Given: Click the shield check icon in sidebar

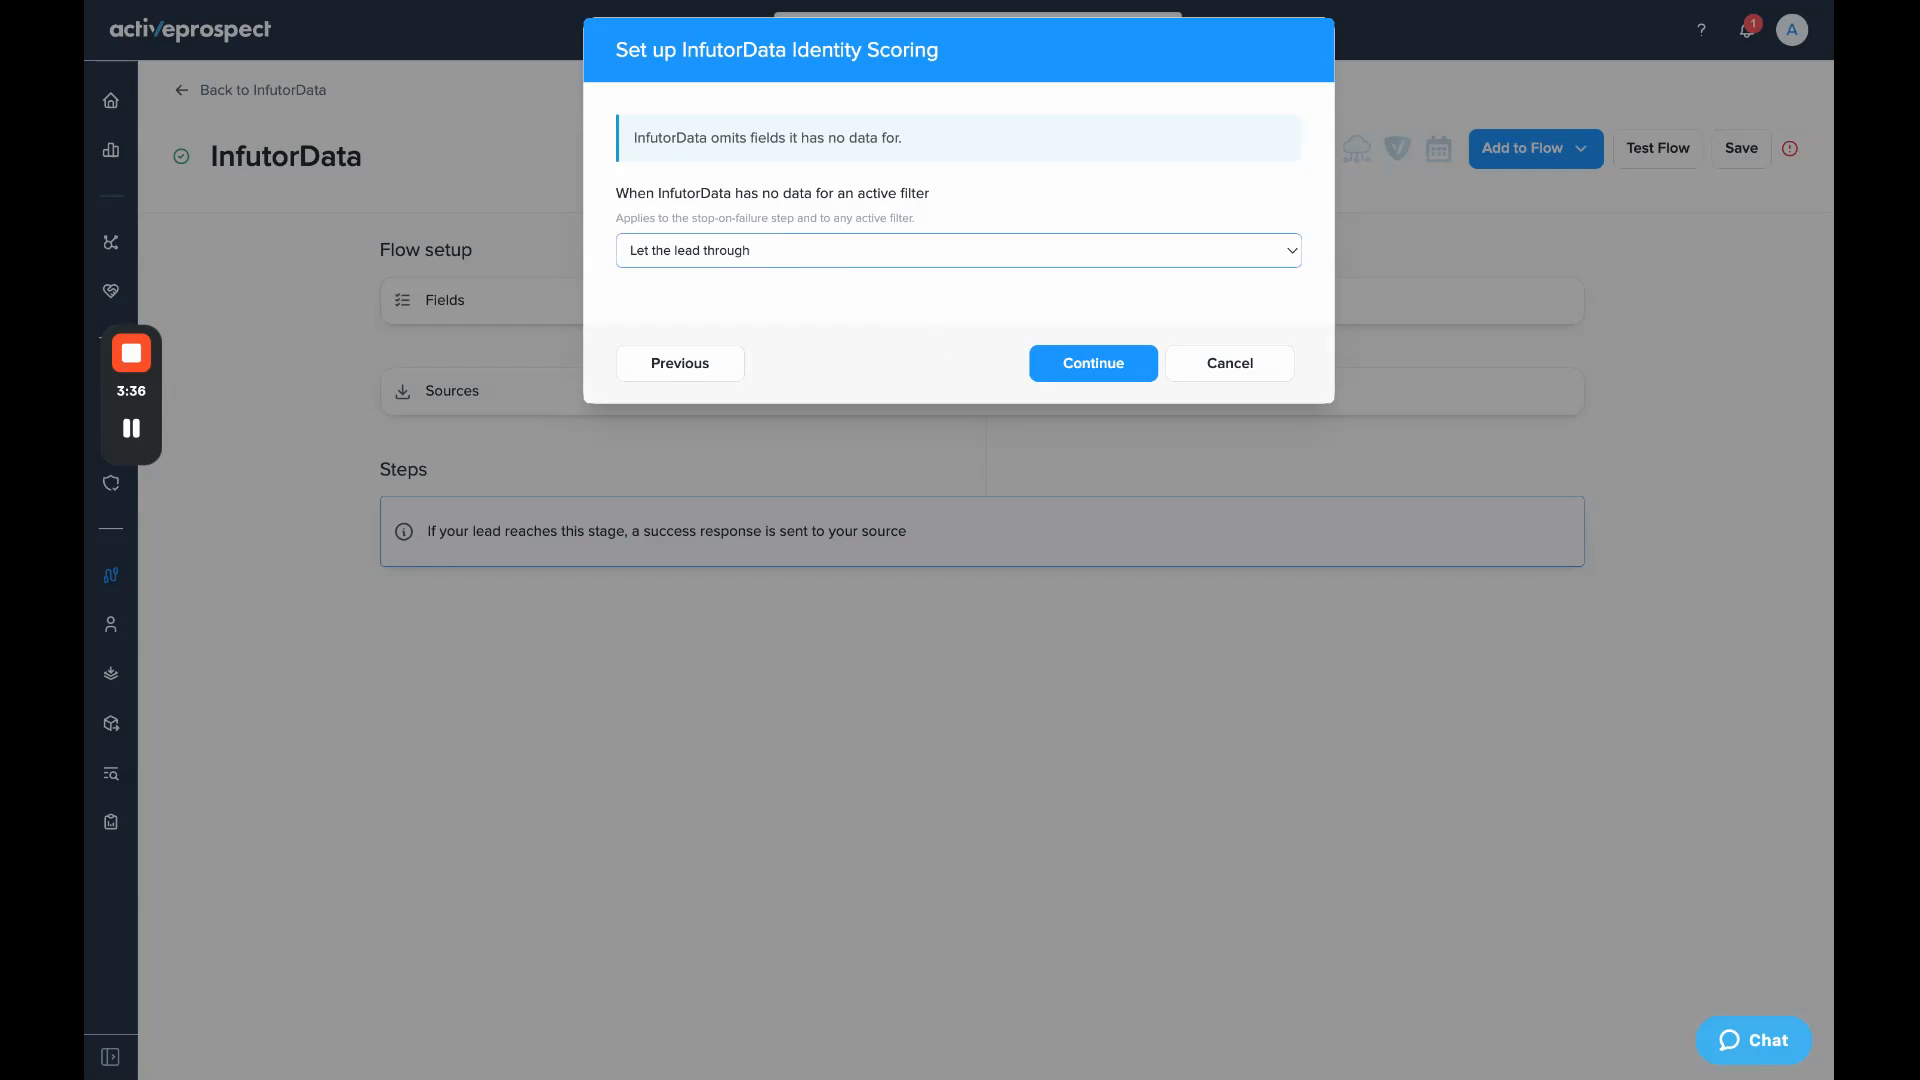Looking at the screenshot, I should (x=111, y=483).
